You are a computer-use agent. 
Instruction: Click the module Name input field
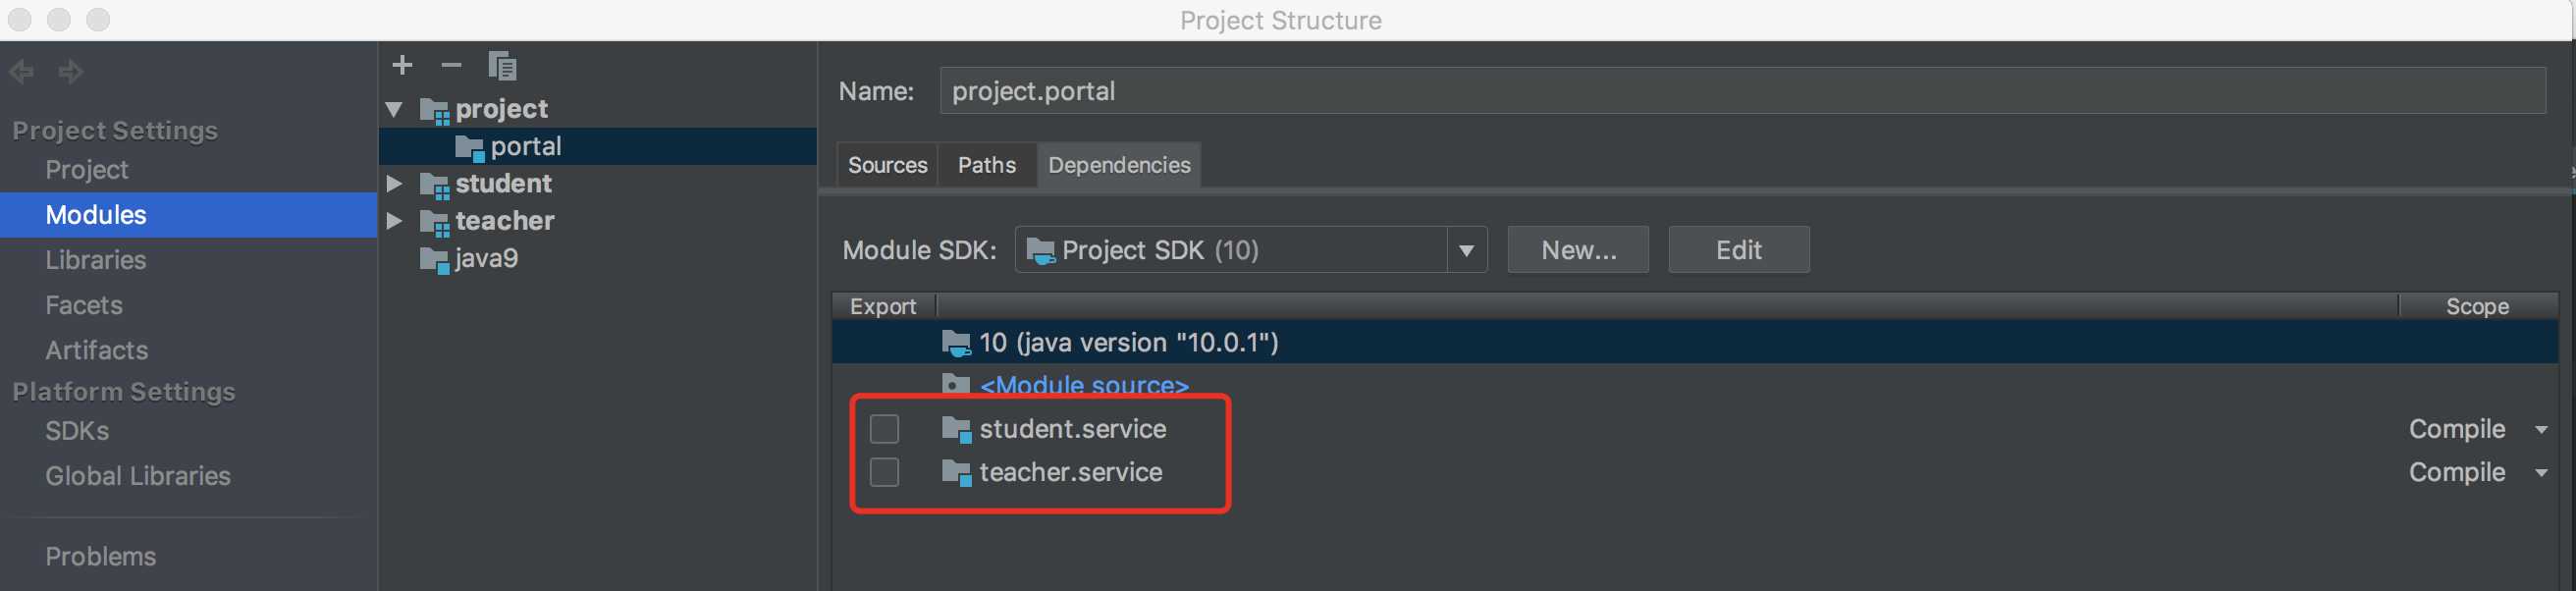[x=1742, y=91]
